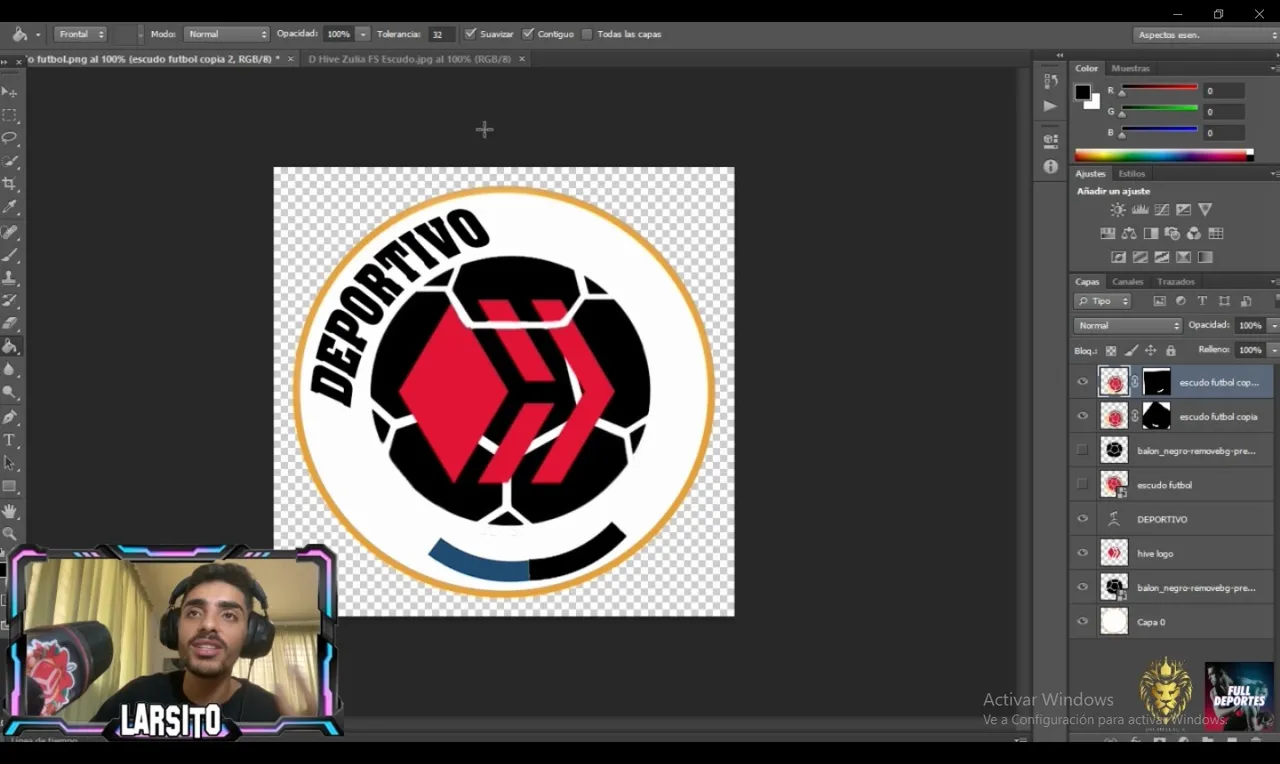The height and width of the screenshot is (764, 1280).
Task: Open the History panel icon
Action: (1050, 81)
